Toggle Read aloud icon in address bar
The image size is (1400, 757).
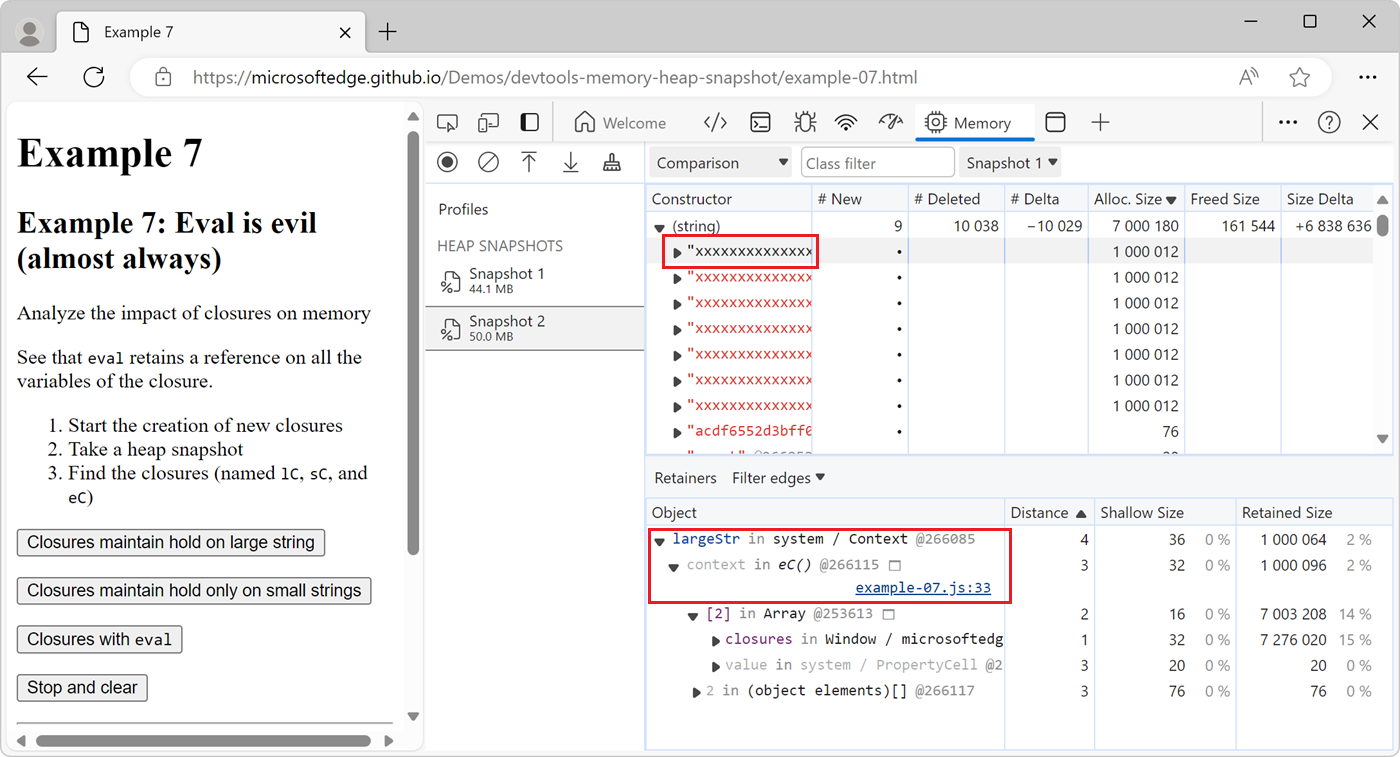1249,77
